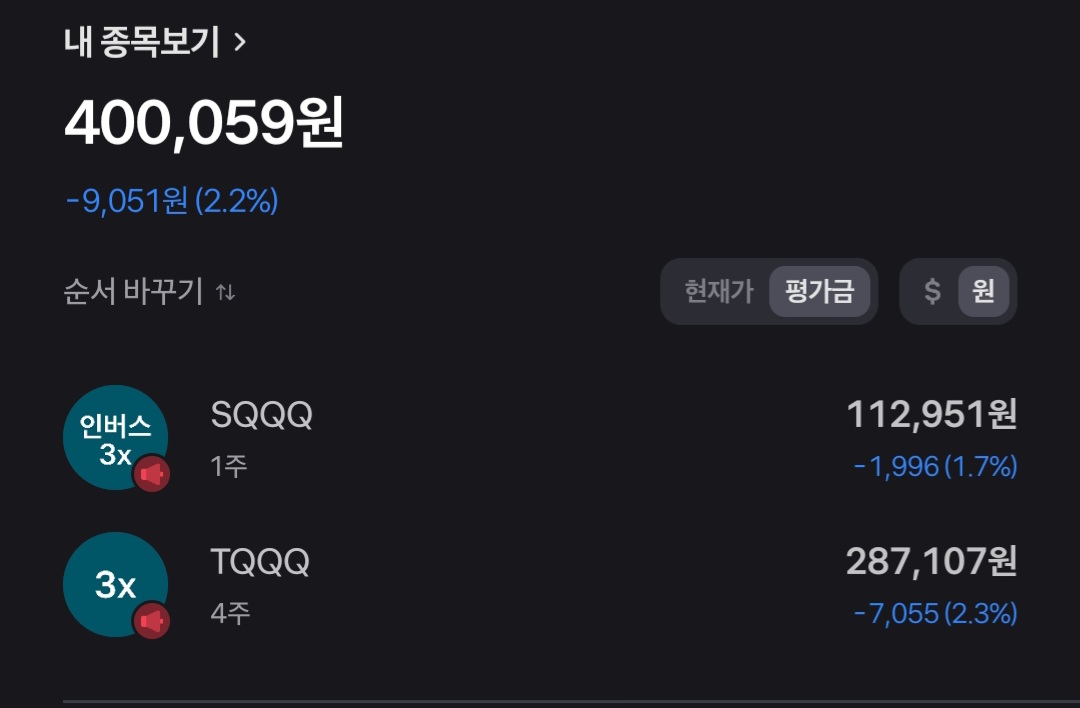This screenshot has height=708, width=1080.
Task: Open the 내 종목보기 heading
Action: coord(142,42)
